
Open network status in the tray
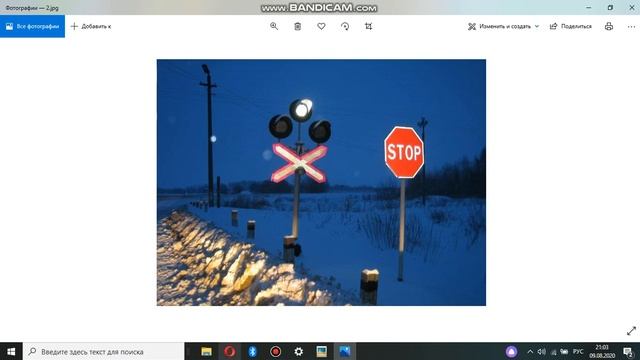click(x=553, y=351)
